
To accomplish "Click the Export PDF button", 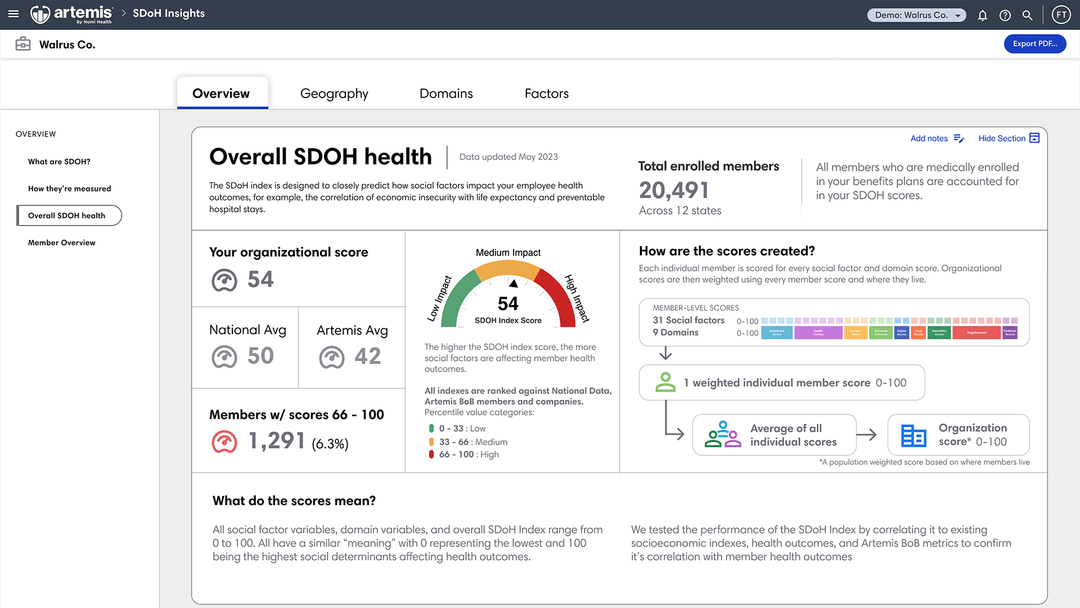I will 1034,44.
